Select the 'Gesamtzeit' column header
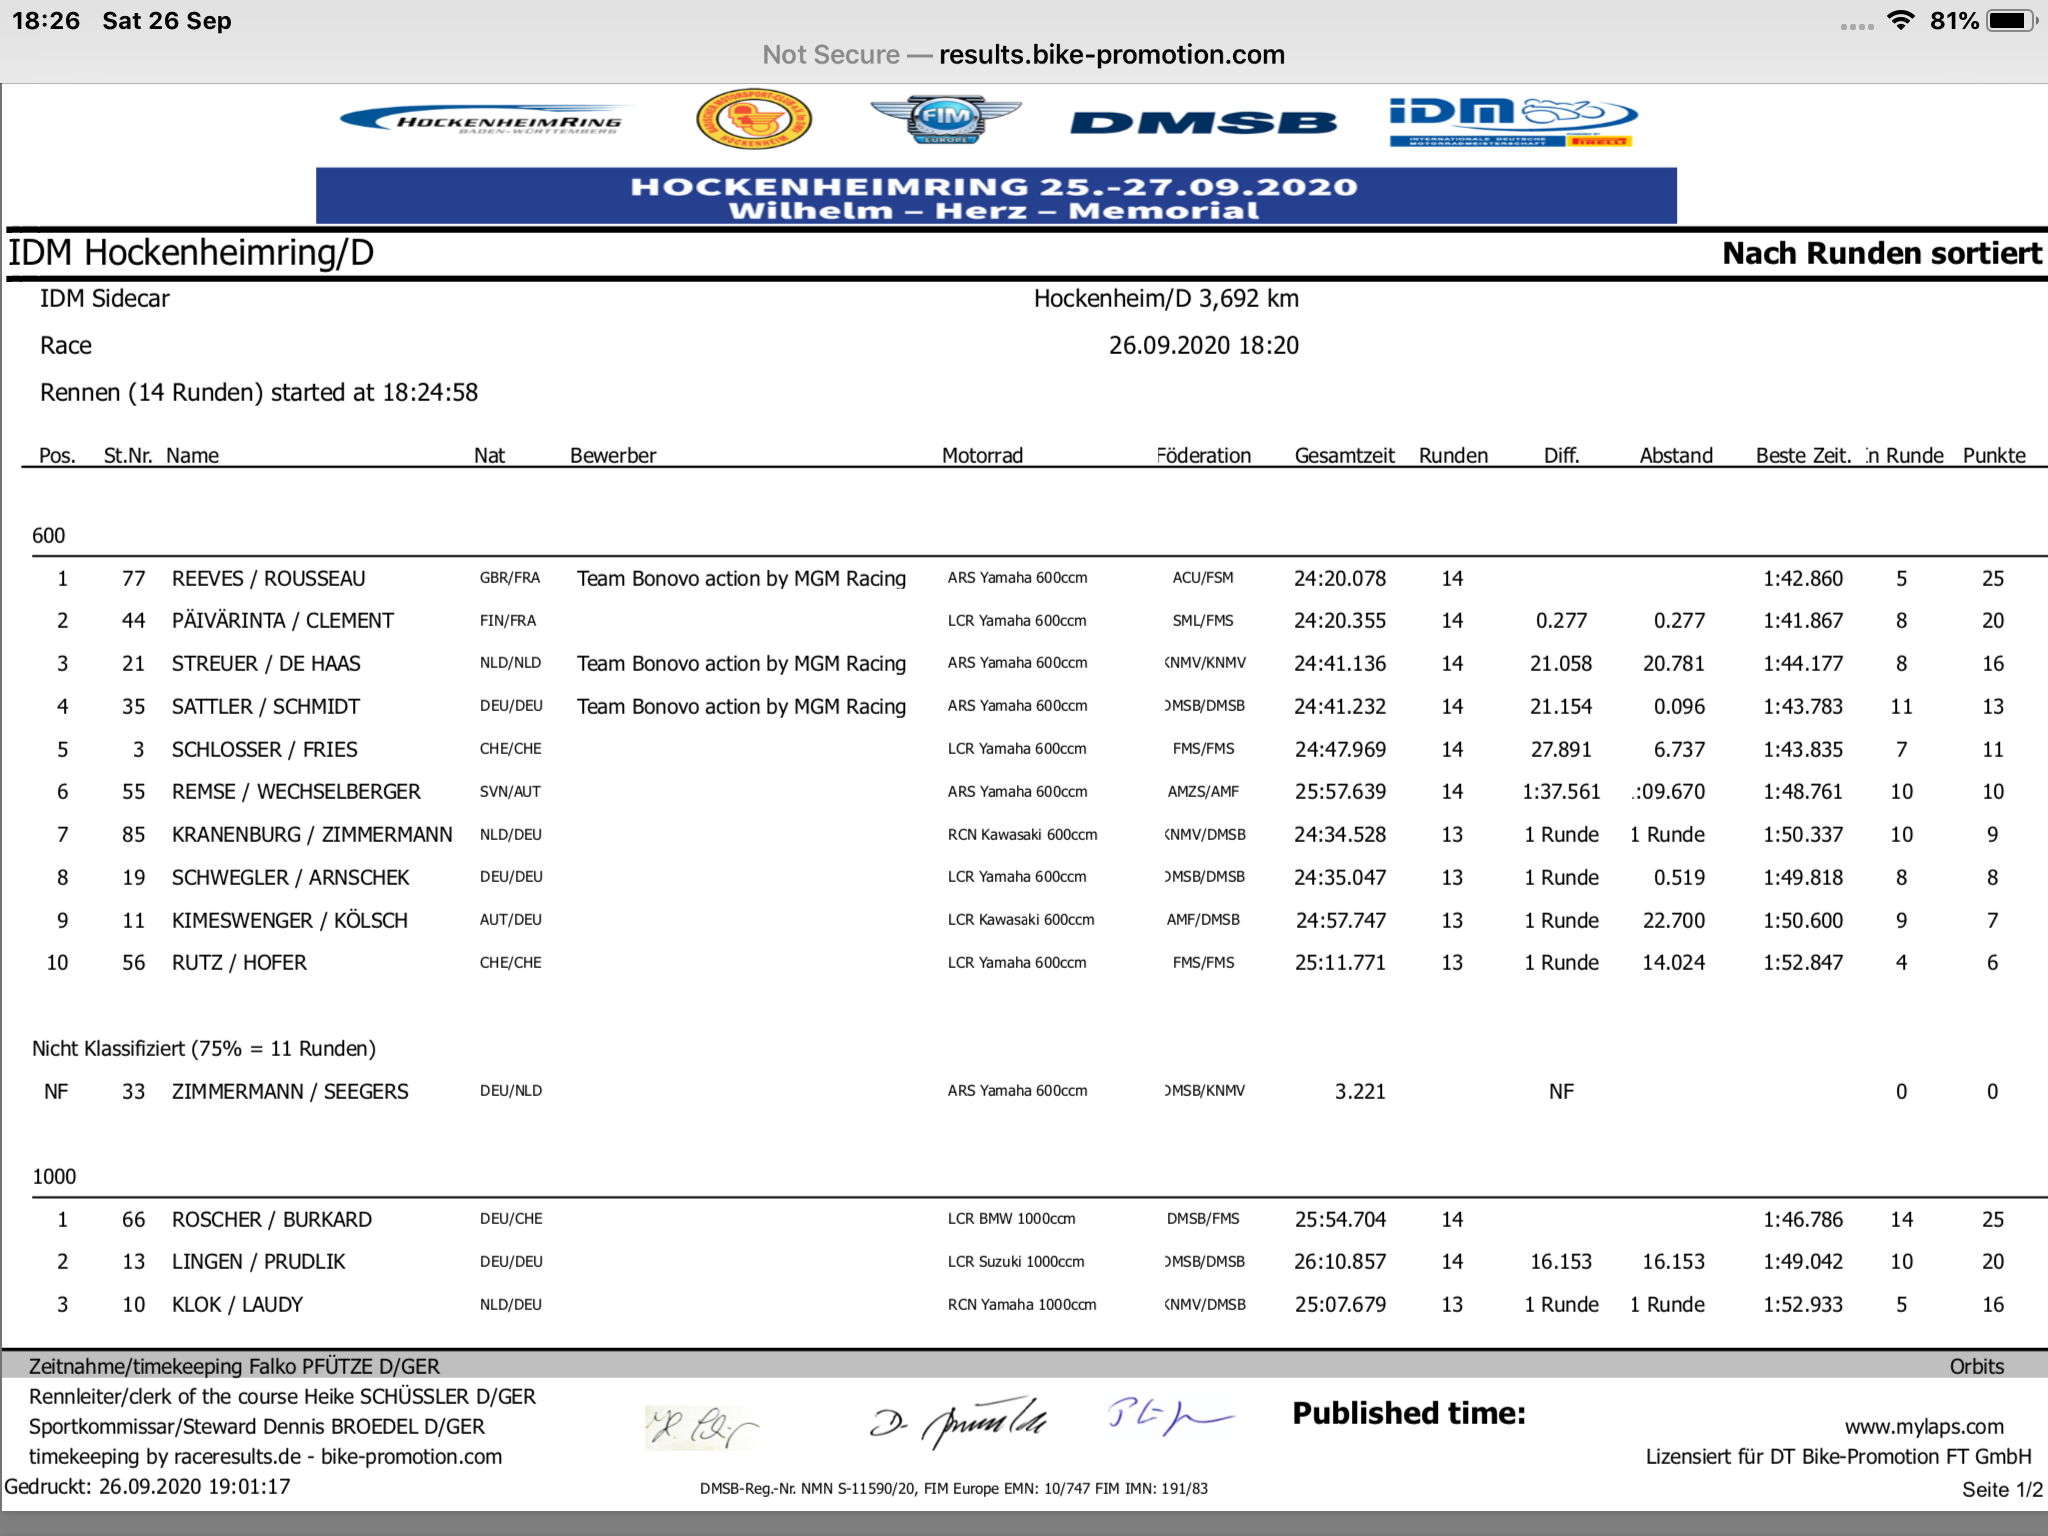Screen dimensions: 2048x1536 (x=1344, y=455)
